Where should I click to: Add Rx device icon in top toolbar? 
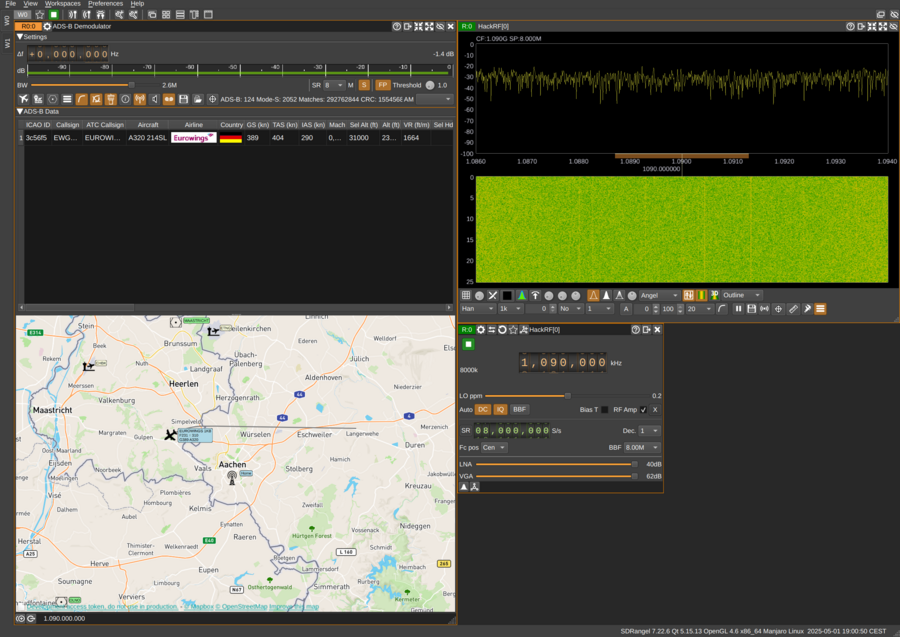[x=72, y=14]
